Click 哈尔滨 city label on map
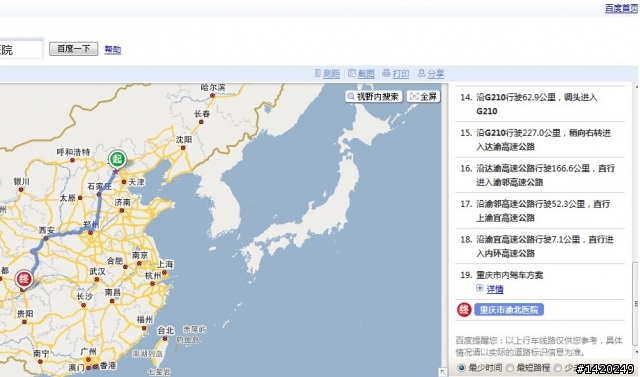Image resolution: width=640 pixels, height=377 pixels. click(213, 88)
